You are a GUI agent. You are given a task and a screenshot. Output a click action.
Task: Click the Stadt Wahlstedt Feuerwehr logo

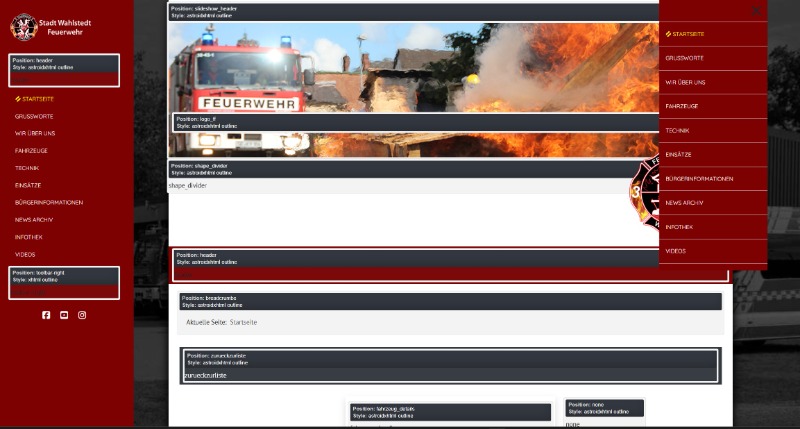[51, 27]
